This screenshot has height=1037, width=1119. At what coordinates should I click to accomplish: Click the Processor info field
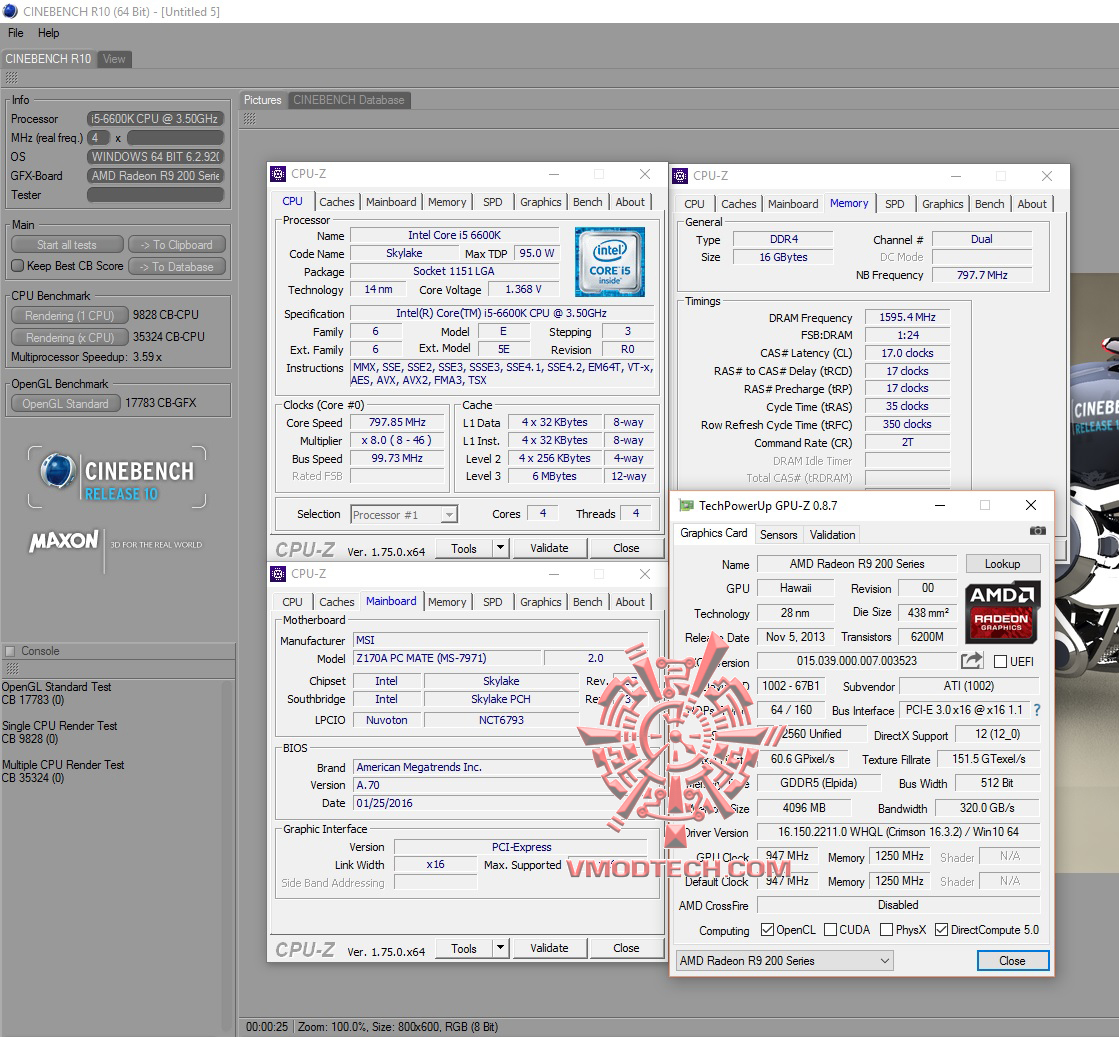click(156, 118)
